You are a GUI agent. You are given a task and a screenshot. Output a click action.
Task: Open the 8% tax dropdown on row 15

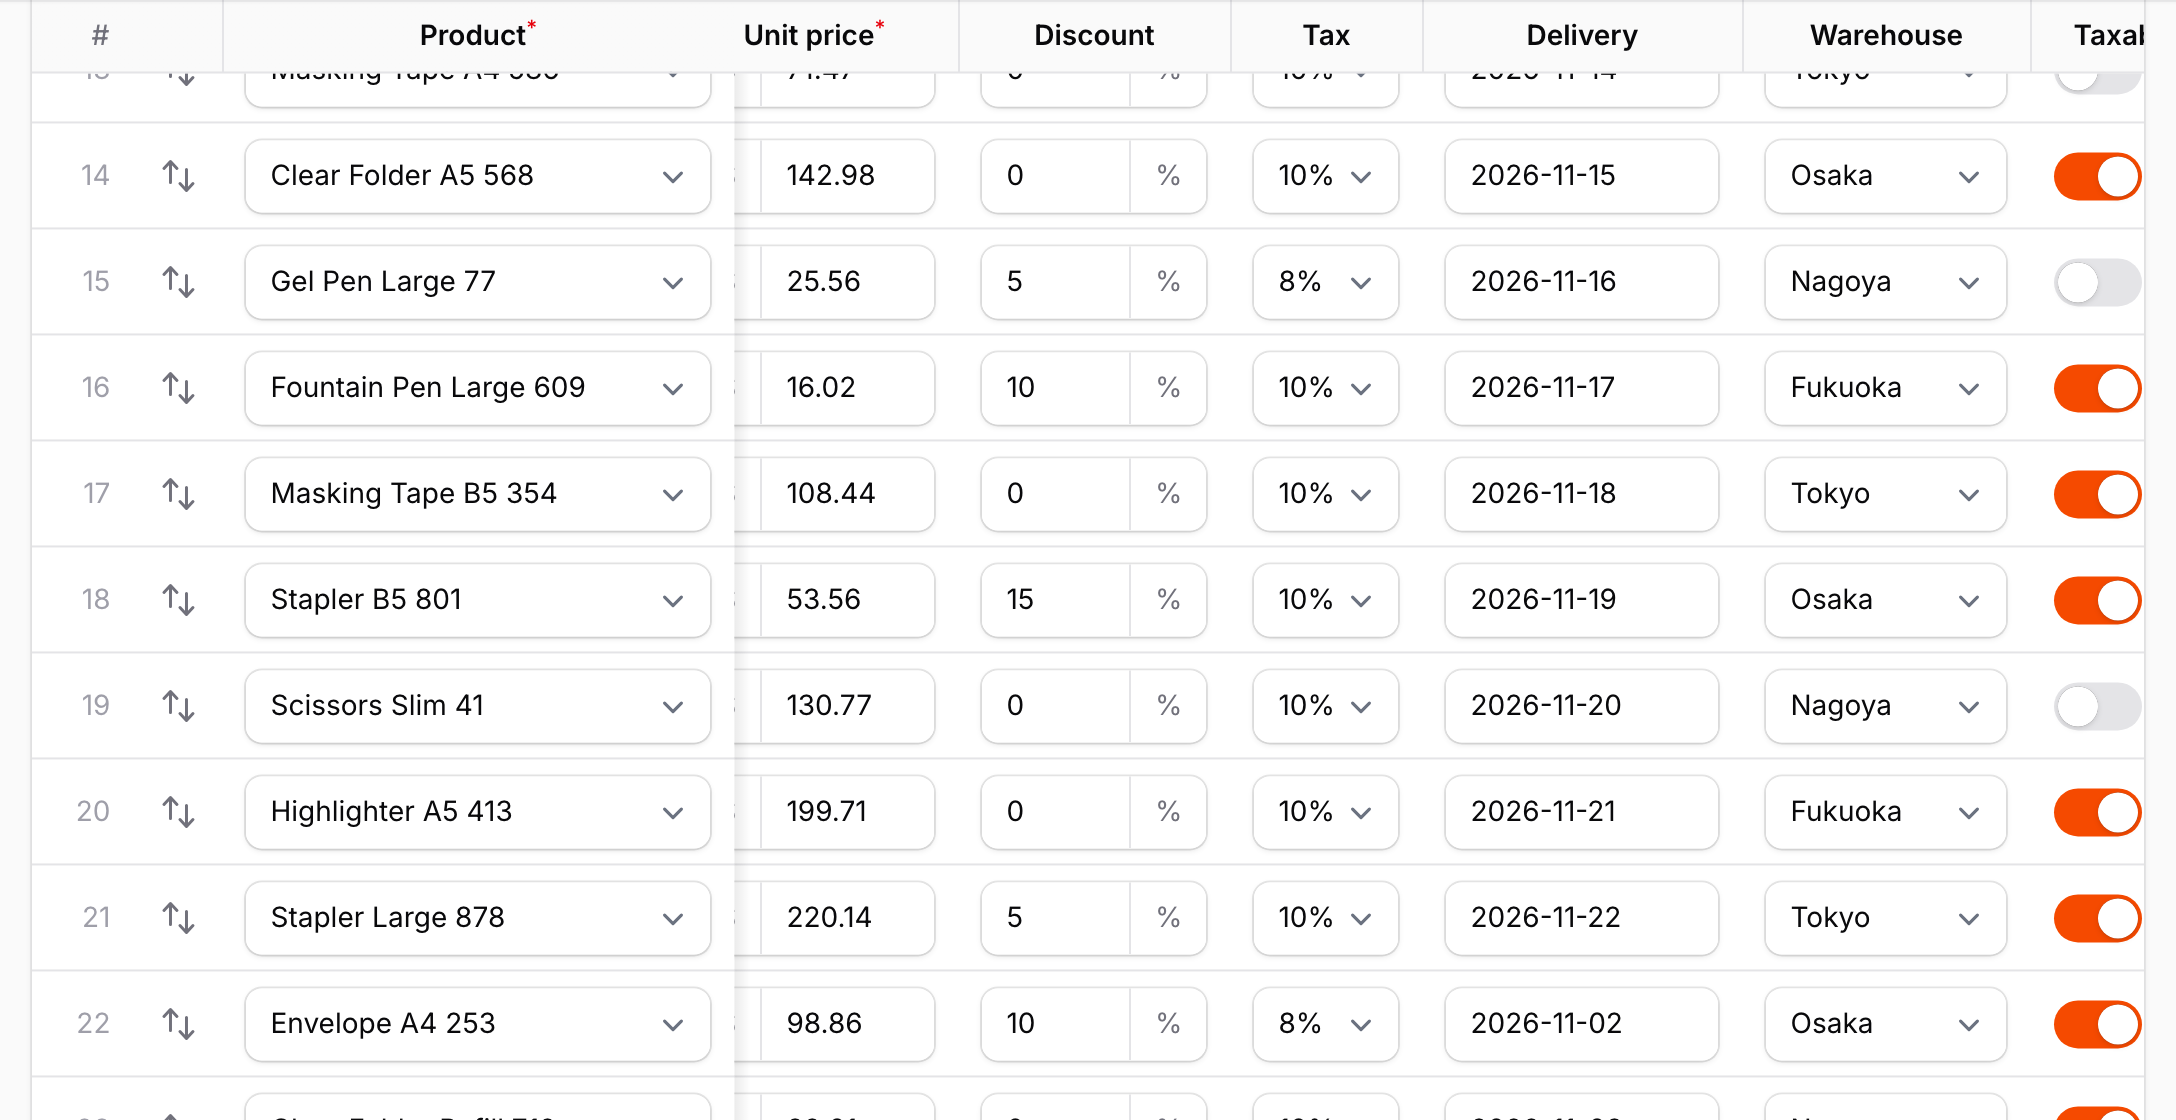pos(1325,282)
